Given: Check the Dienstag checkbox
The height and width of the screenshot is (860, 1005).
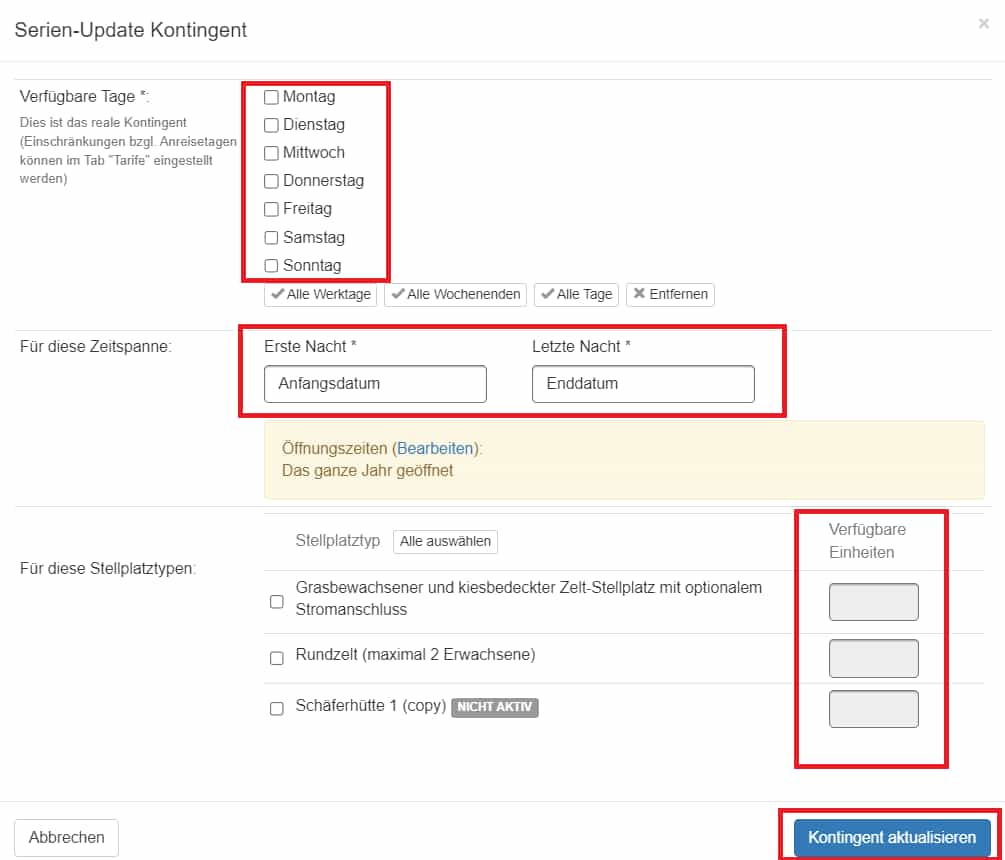Looking at the screenshot, I should tap(271, 125).
